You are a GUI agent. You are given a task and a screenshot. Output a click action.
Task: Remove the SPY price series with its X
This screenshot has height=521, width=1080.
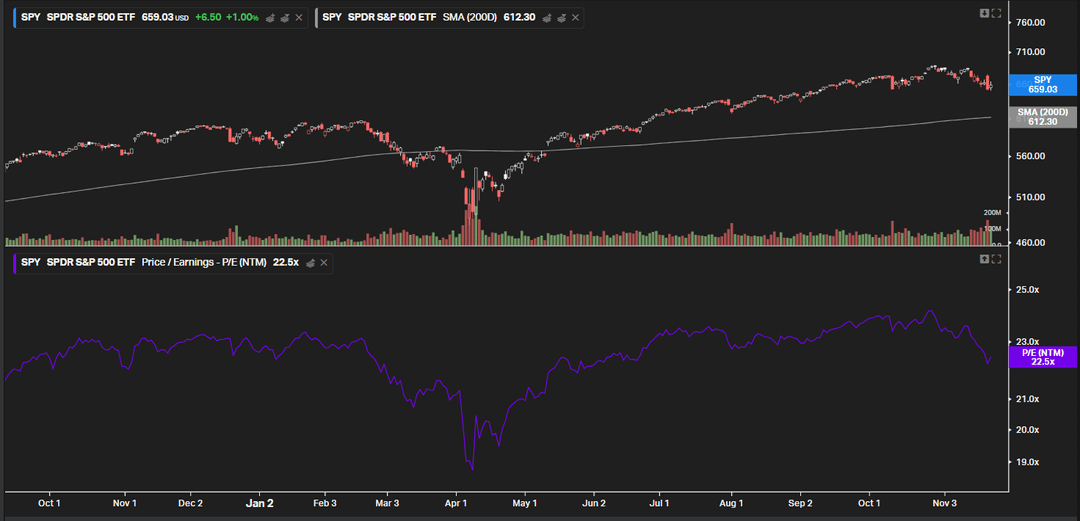coord(298,18)
